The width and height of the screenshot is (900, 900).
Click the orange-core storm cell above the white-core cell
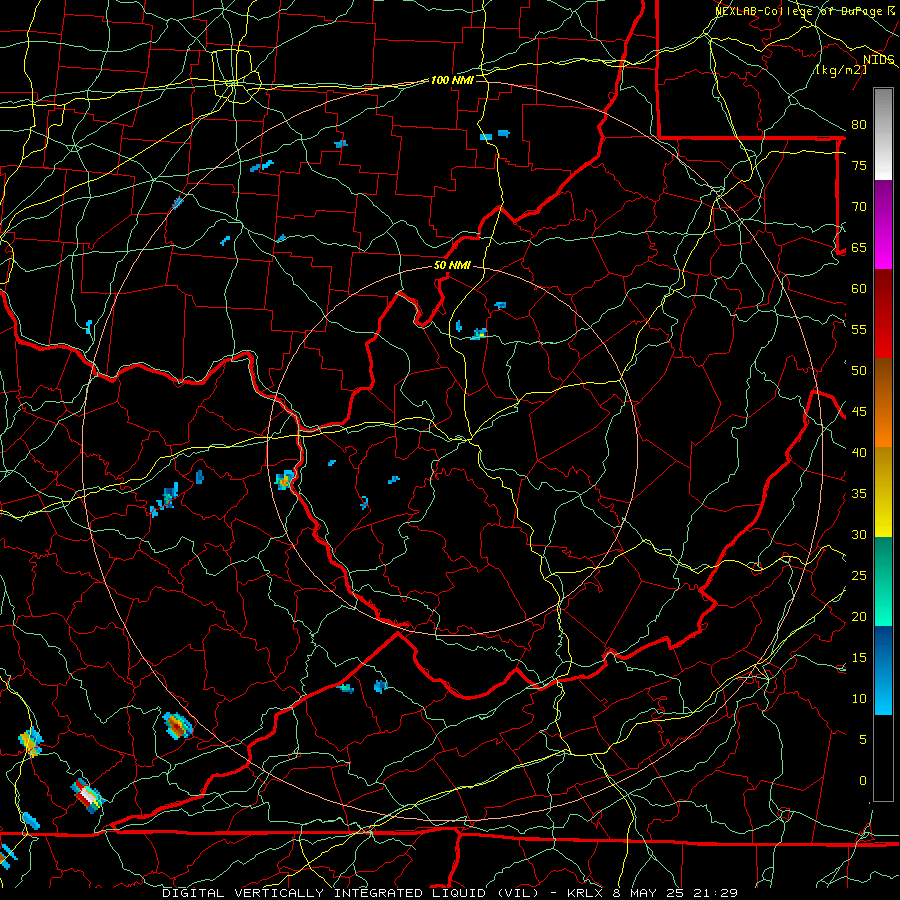177,726
